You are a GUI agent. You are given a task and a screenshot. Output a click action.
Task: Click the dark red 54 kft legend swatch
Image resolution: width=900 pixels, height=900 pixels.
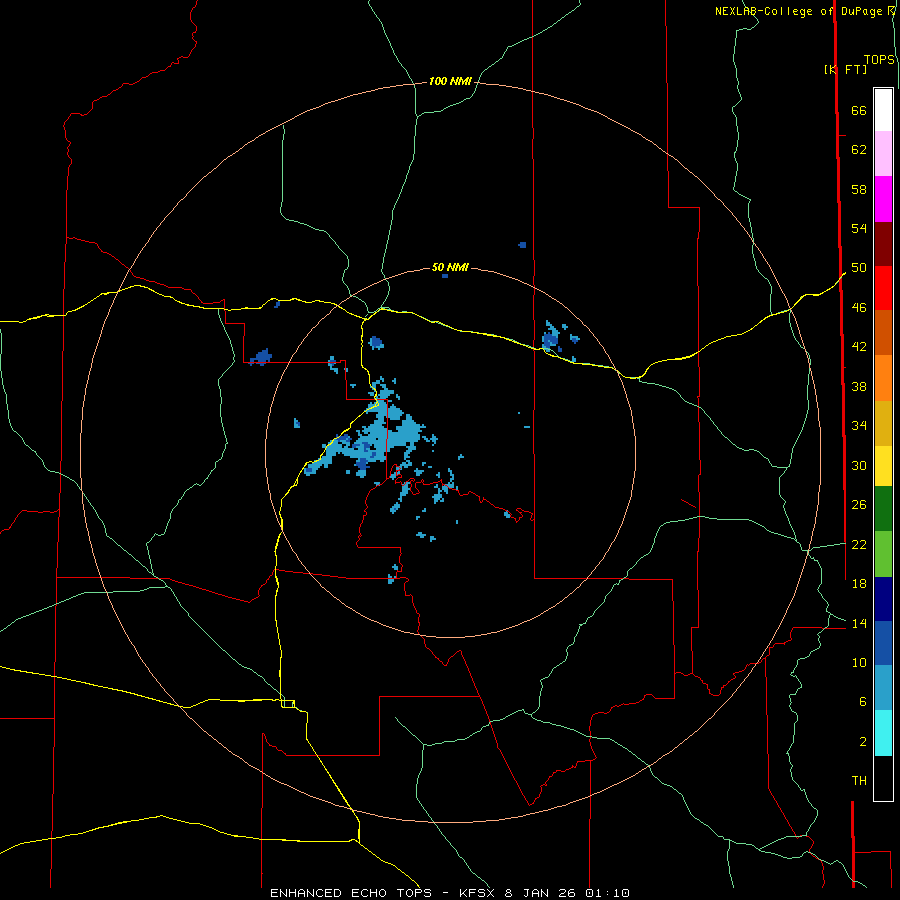(883, 244)
